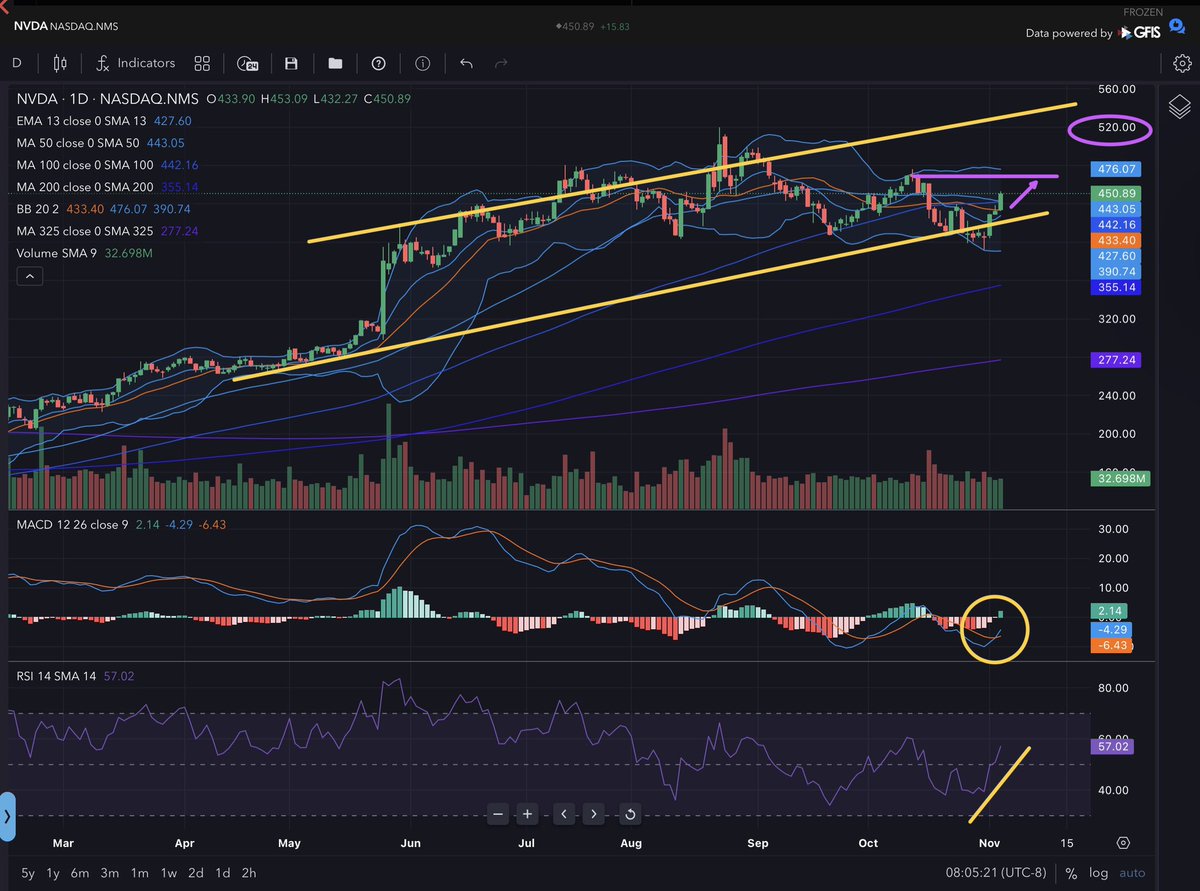Select the MA 325 legend row

click(107, 231)
